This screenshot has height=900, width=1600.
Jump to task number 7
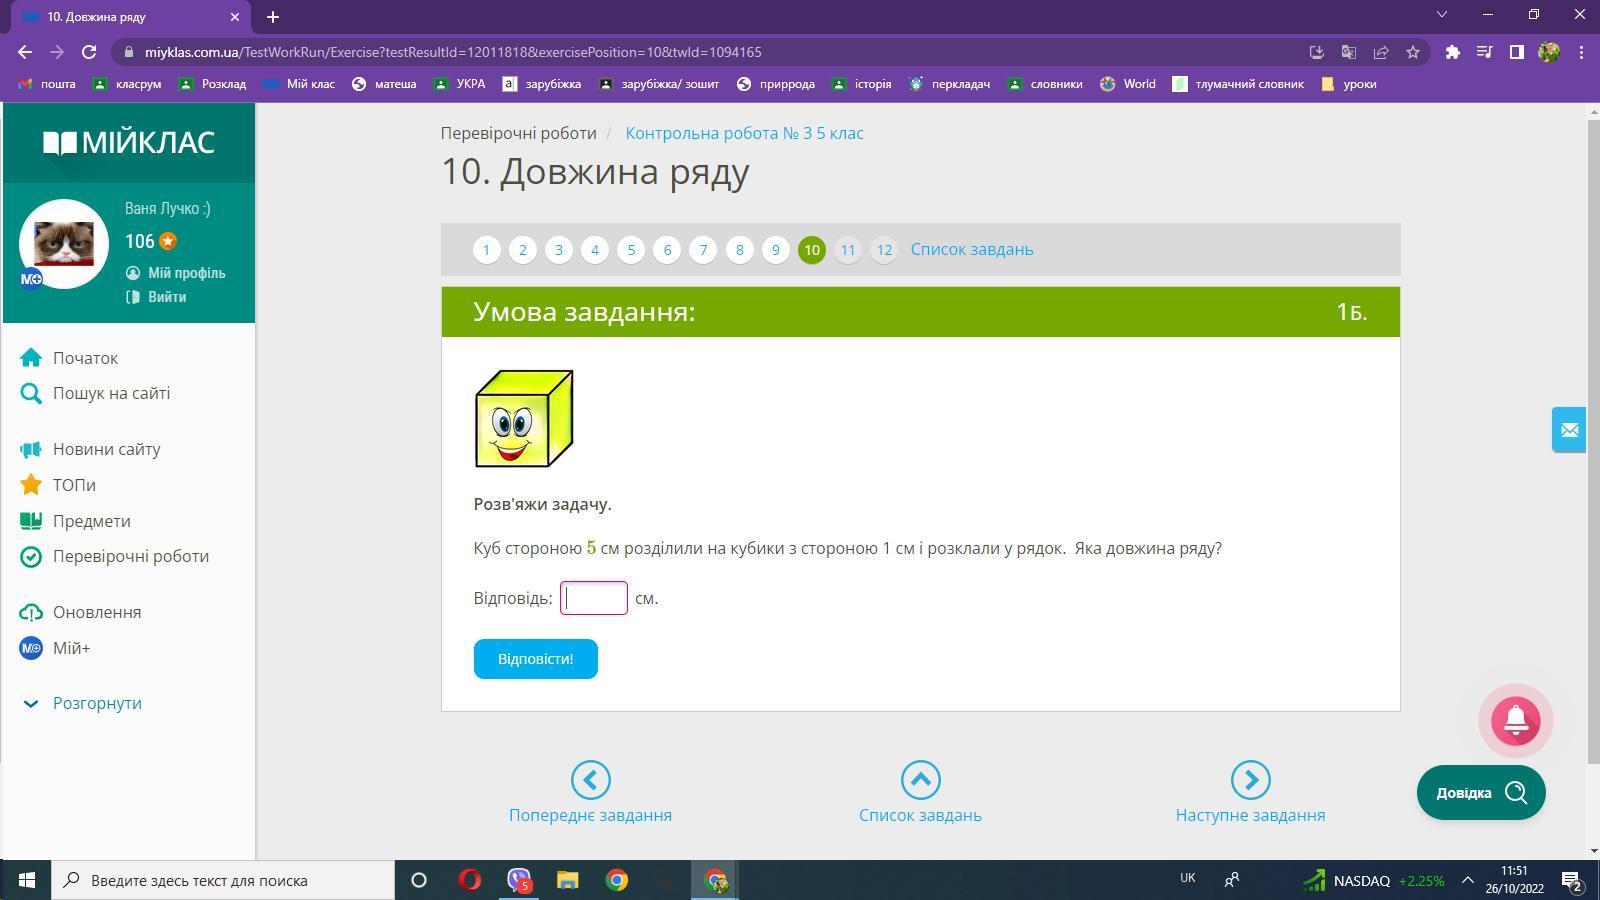point(703,250)
